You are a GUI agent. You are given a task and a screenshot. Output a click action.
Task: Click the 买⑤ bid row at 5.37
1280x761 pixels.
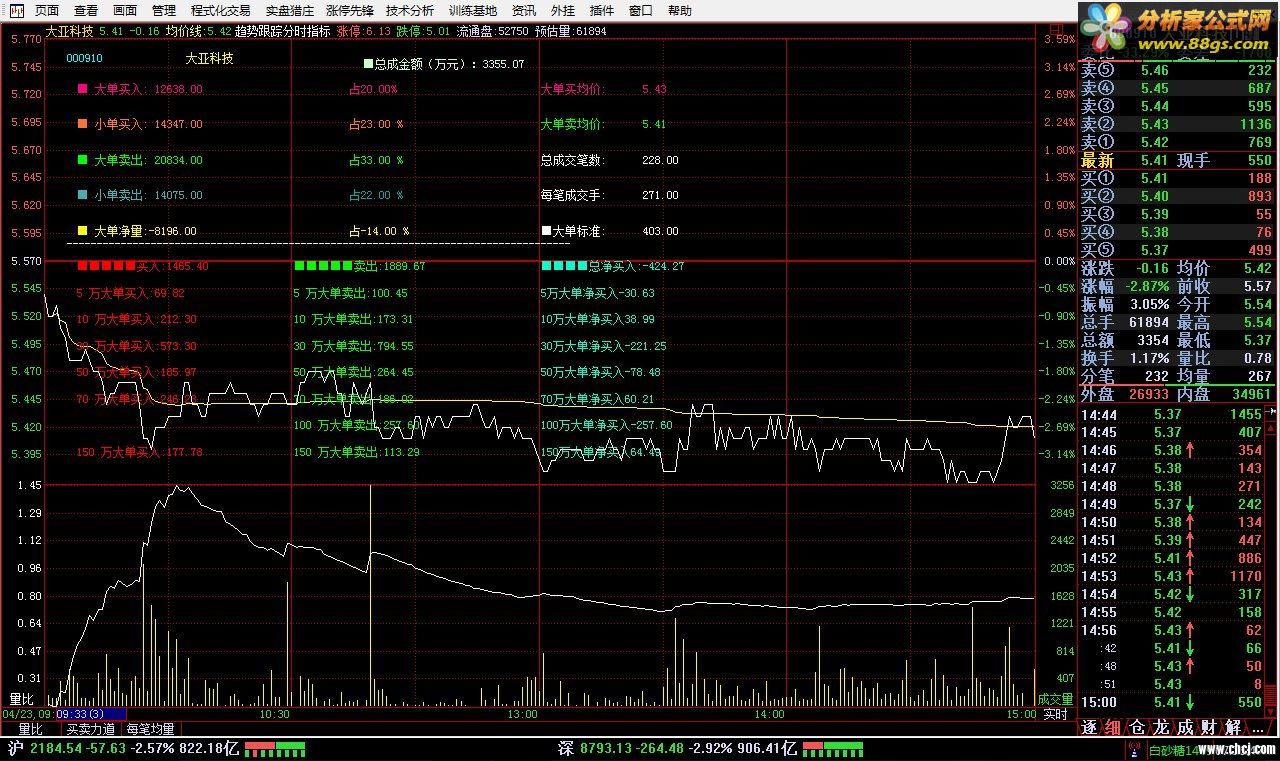[x=1177, y=250]
